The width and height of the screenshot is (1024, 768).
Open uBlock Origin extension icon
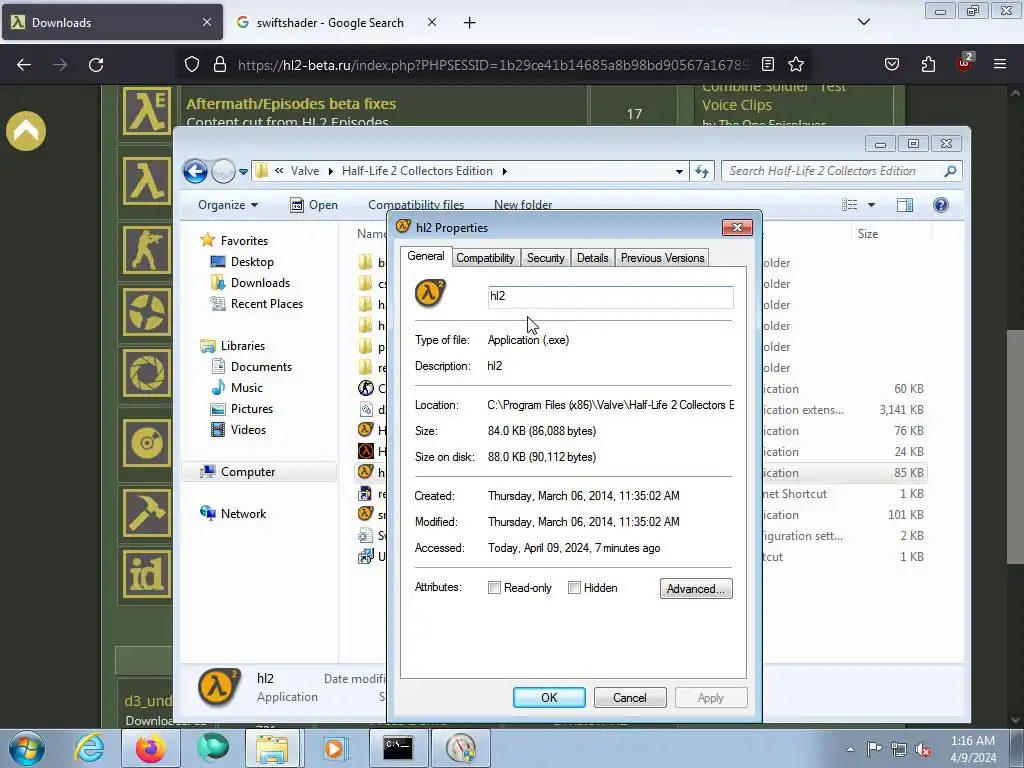pos(964,63)
